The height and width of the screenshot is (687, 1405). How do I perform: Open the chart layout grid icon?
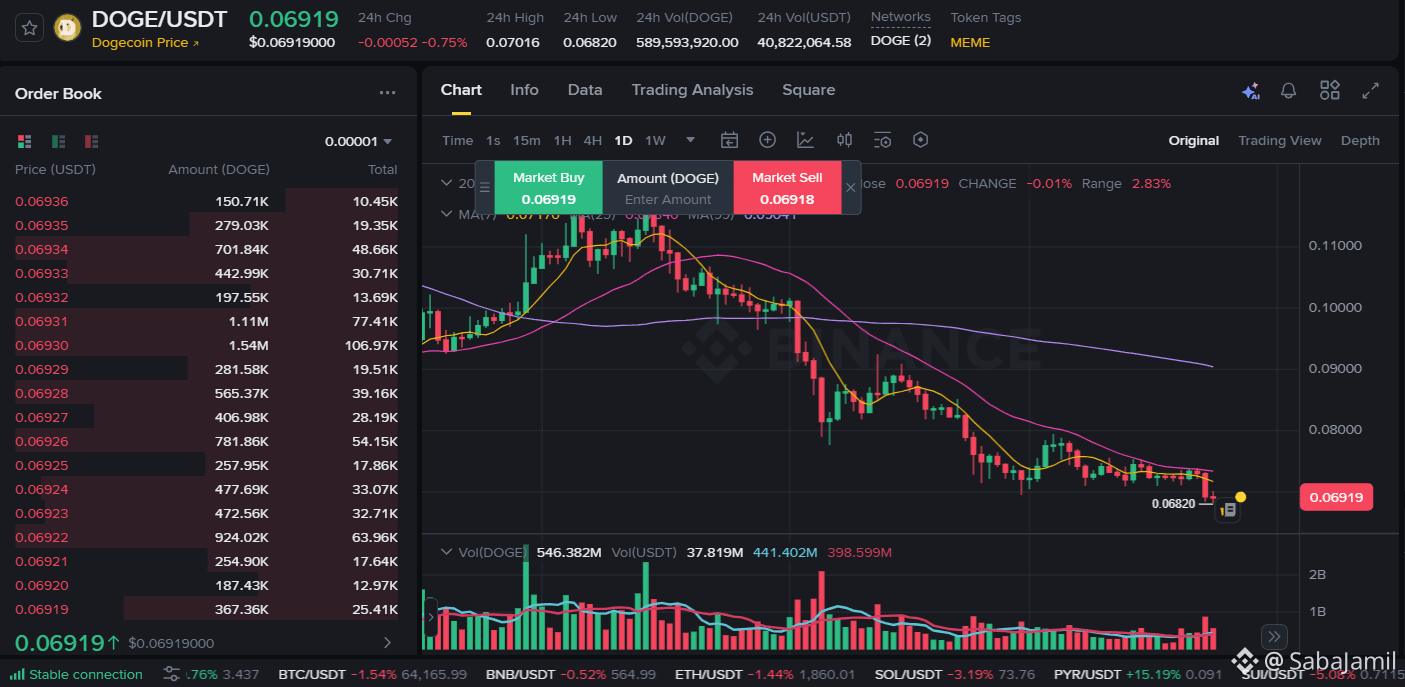1329,91
